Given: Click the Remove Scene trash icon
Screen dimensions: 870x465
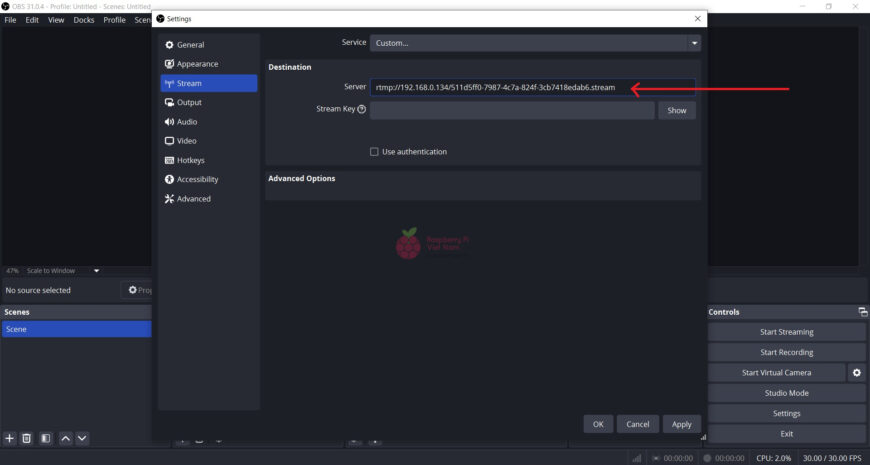Looking at the screenshot, I should click(27, 438).
